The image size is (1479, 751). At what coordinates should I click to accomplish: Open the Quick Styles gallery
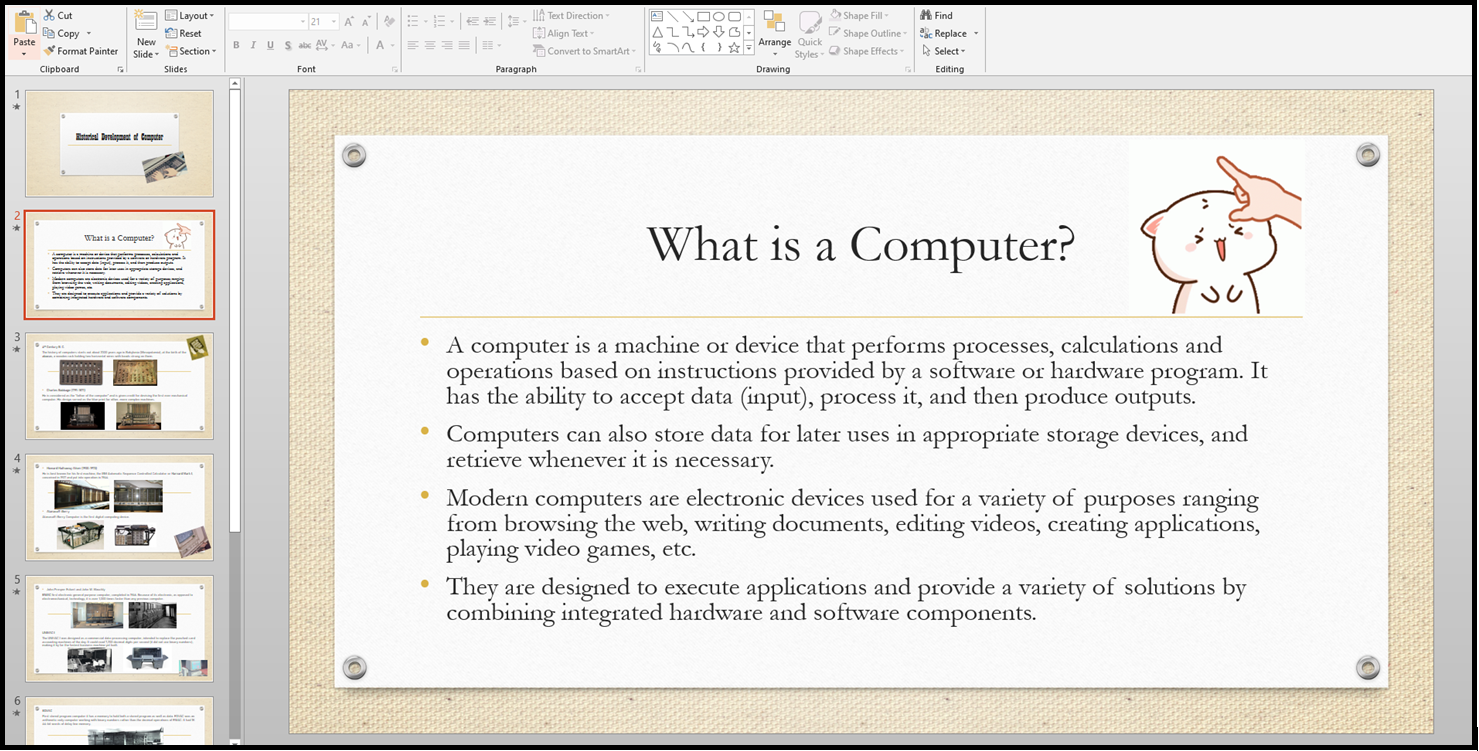click(x=809, y=34)
